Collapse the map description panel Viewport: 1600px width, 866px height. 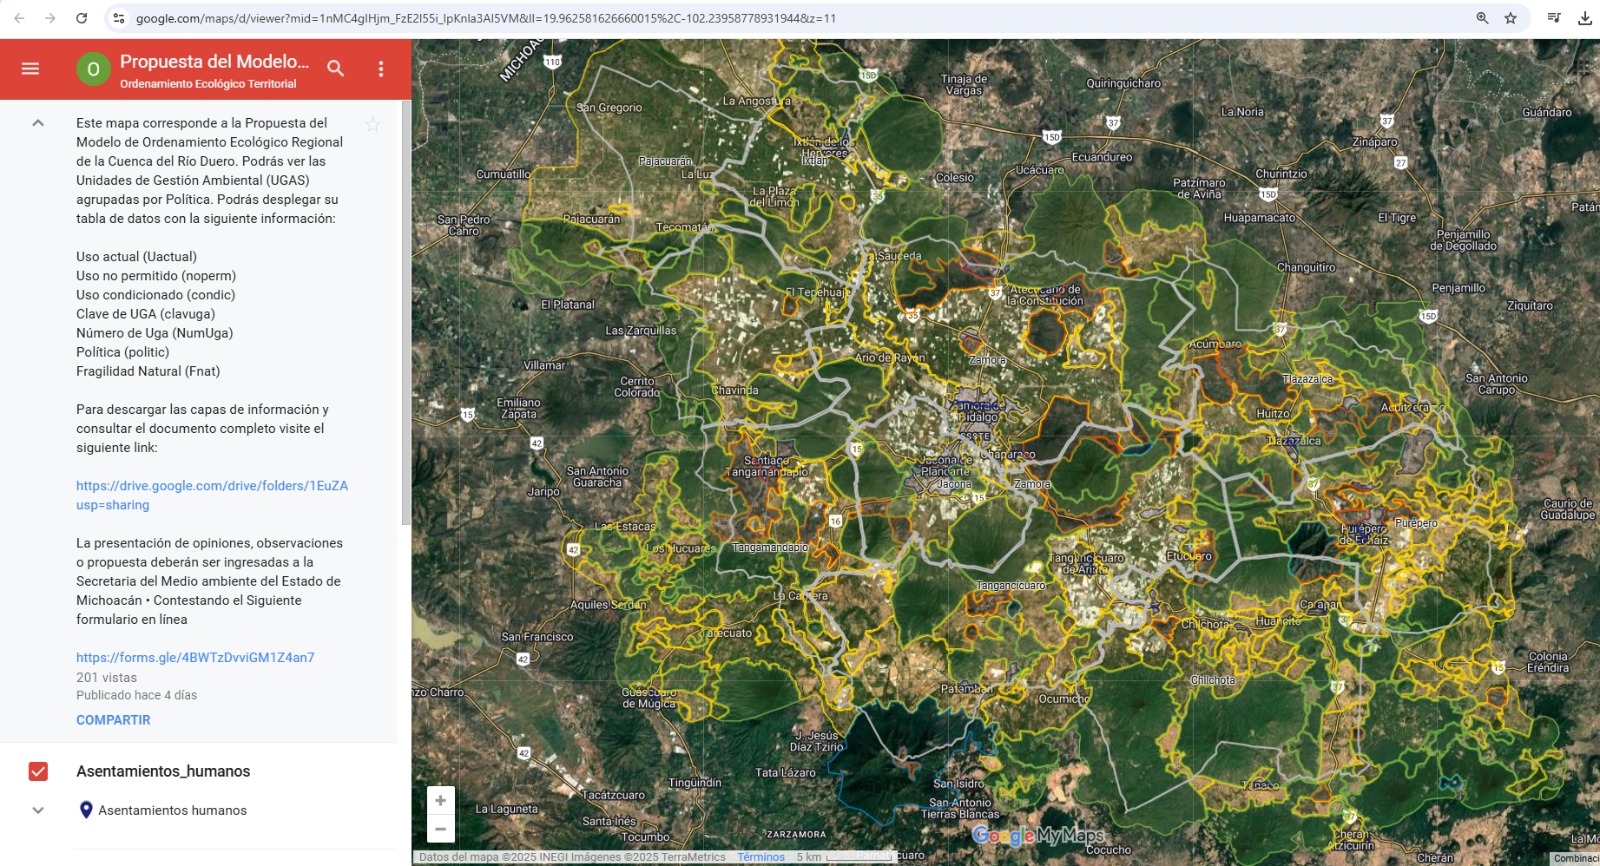(38, 123)
